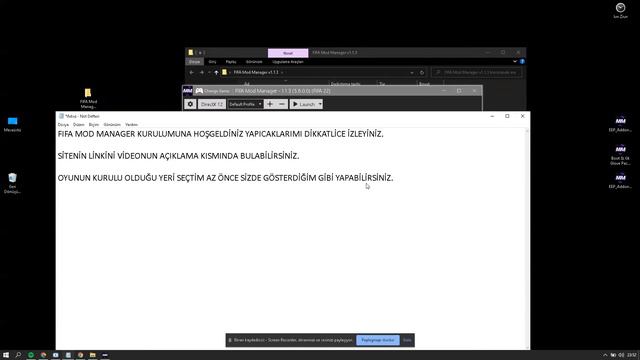Refresh the File Explorer folder view

(422, 73)
